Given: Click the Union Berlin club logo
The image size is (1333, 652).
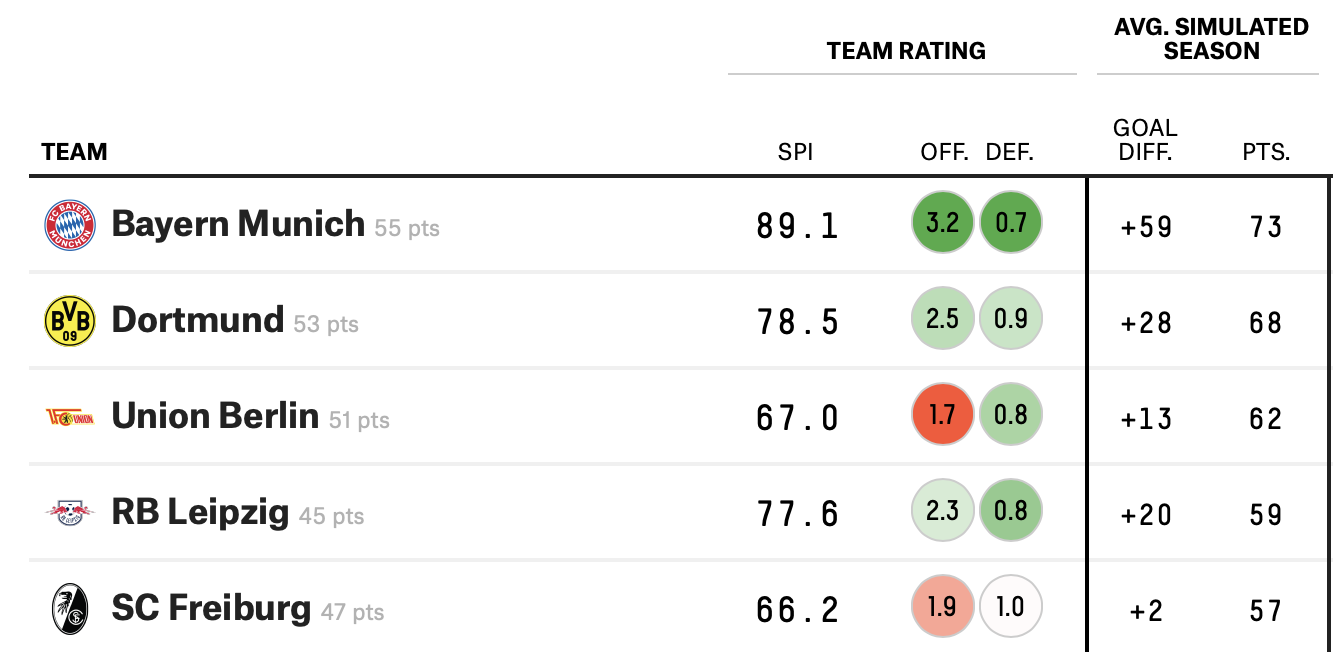Looking at the screenshot, I should tap(70, 417).
